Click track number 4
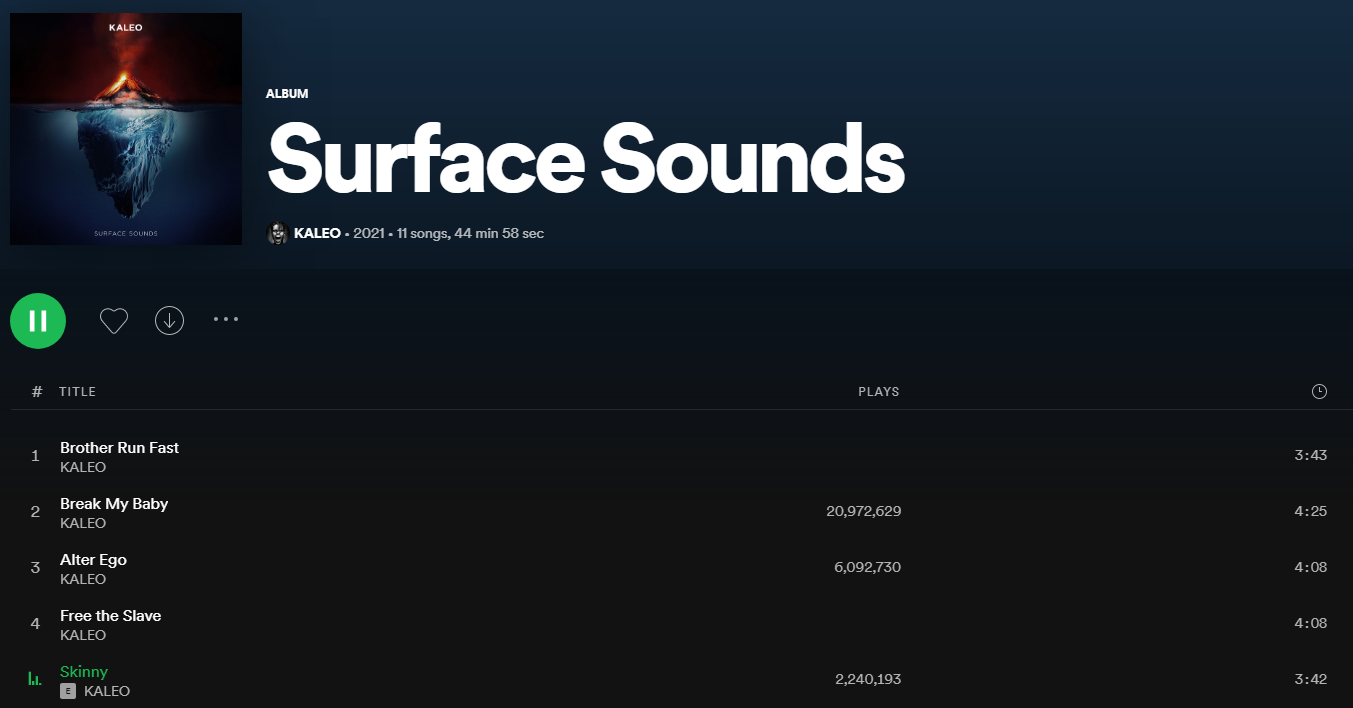Image resolution: width=1353 pixels, height=708 pixels. coord(35,623)
